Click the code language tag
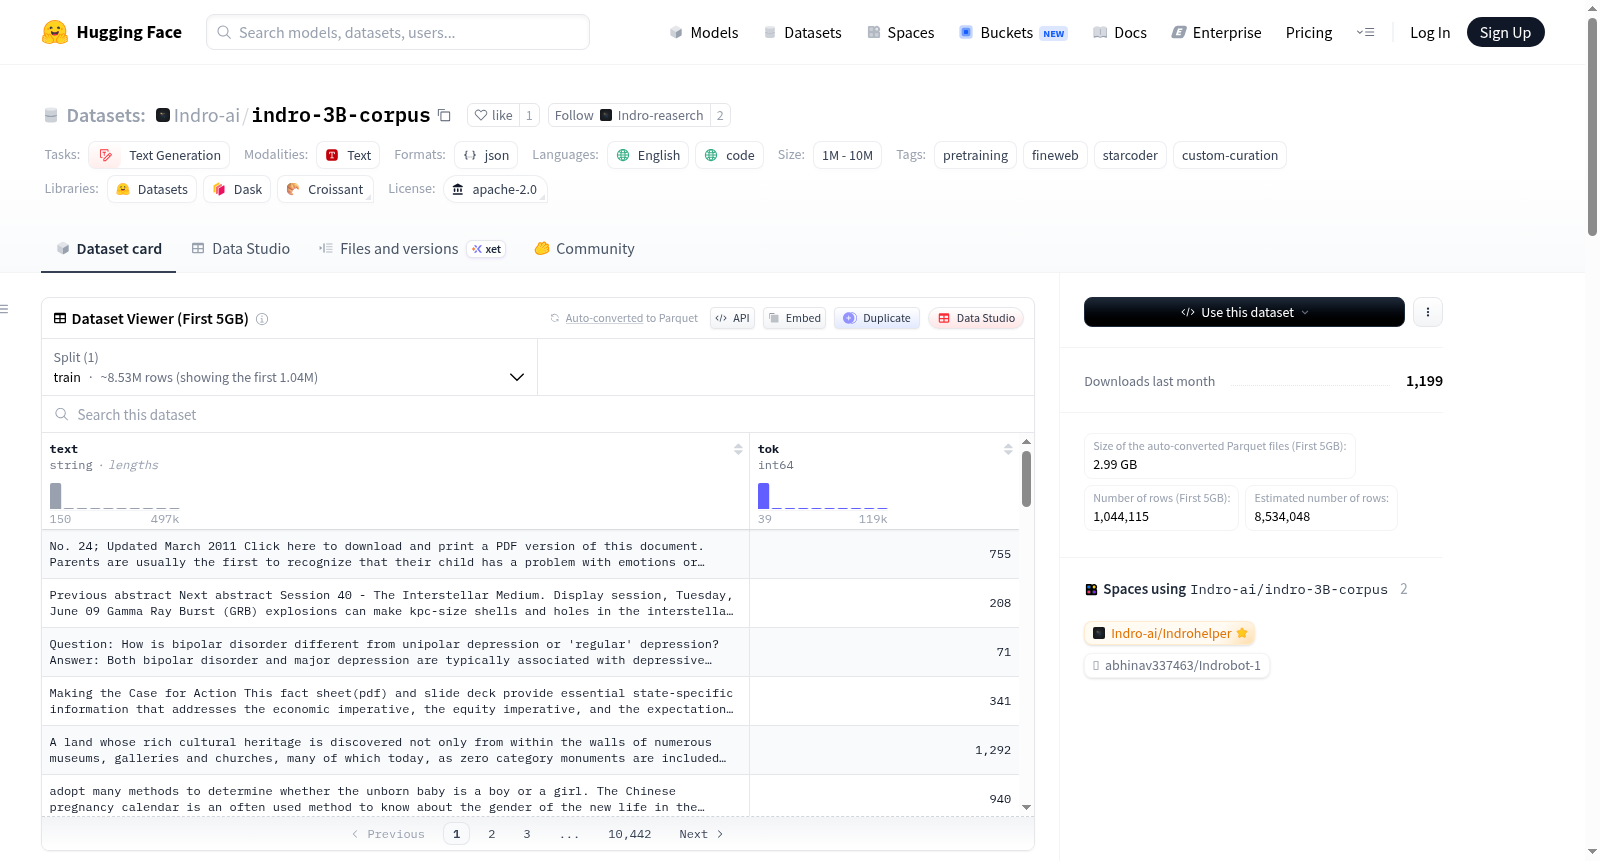 click(729, 155)
